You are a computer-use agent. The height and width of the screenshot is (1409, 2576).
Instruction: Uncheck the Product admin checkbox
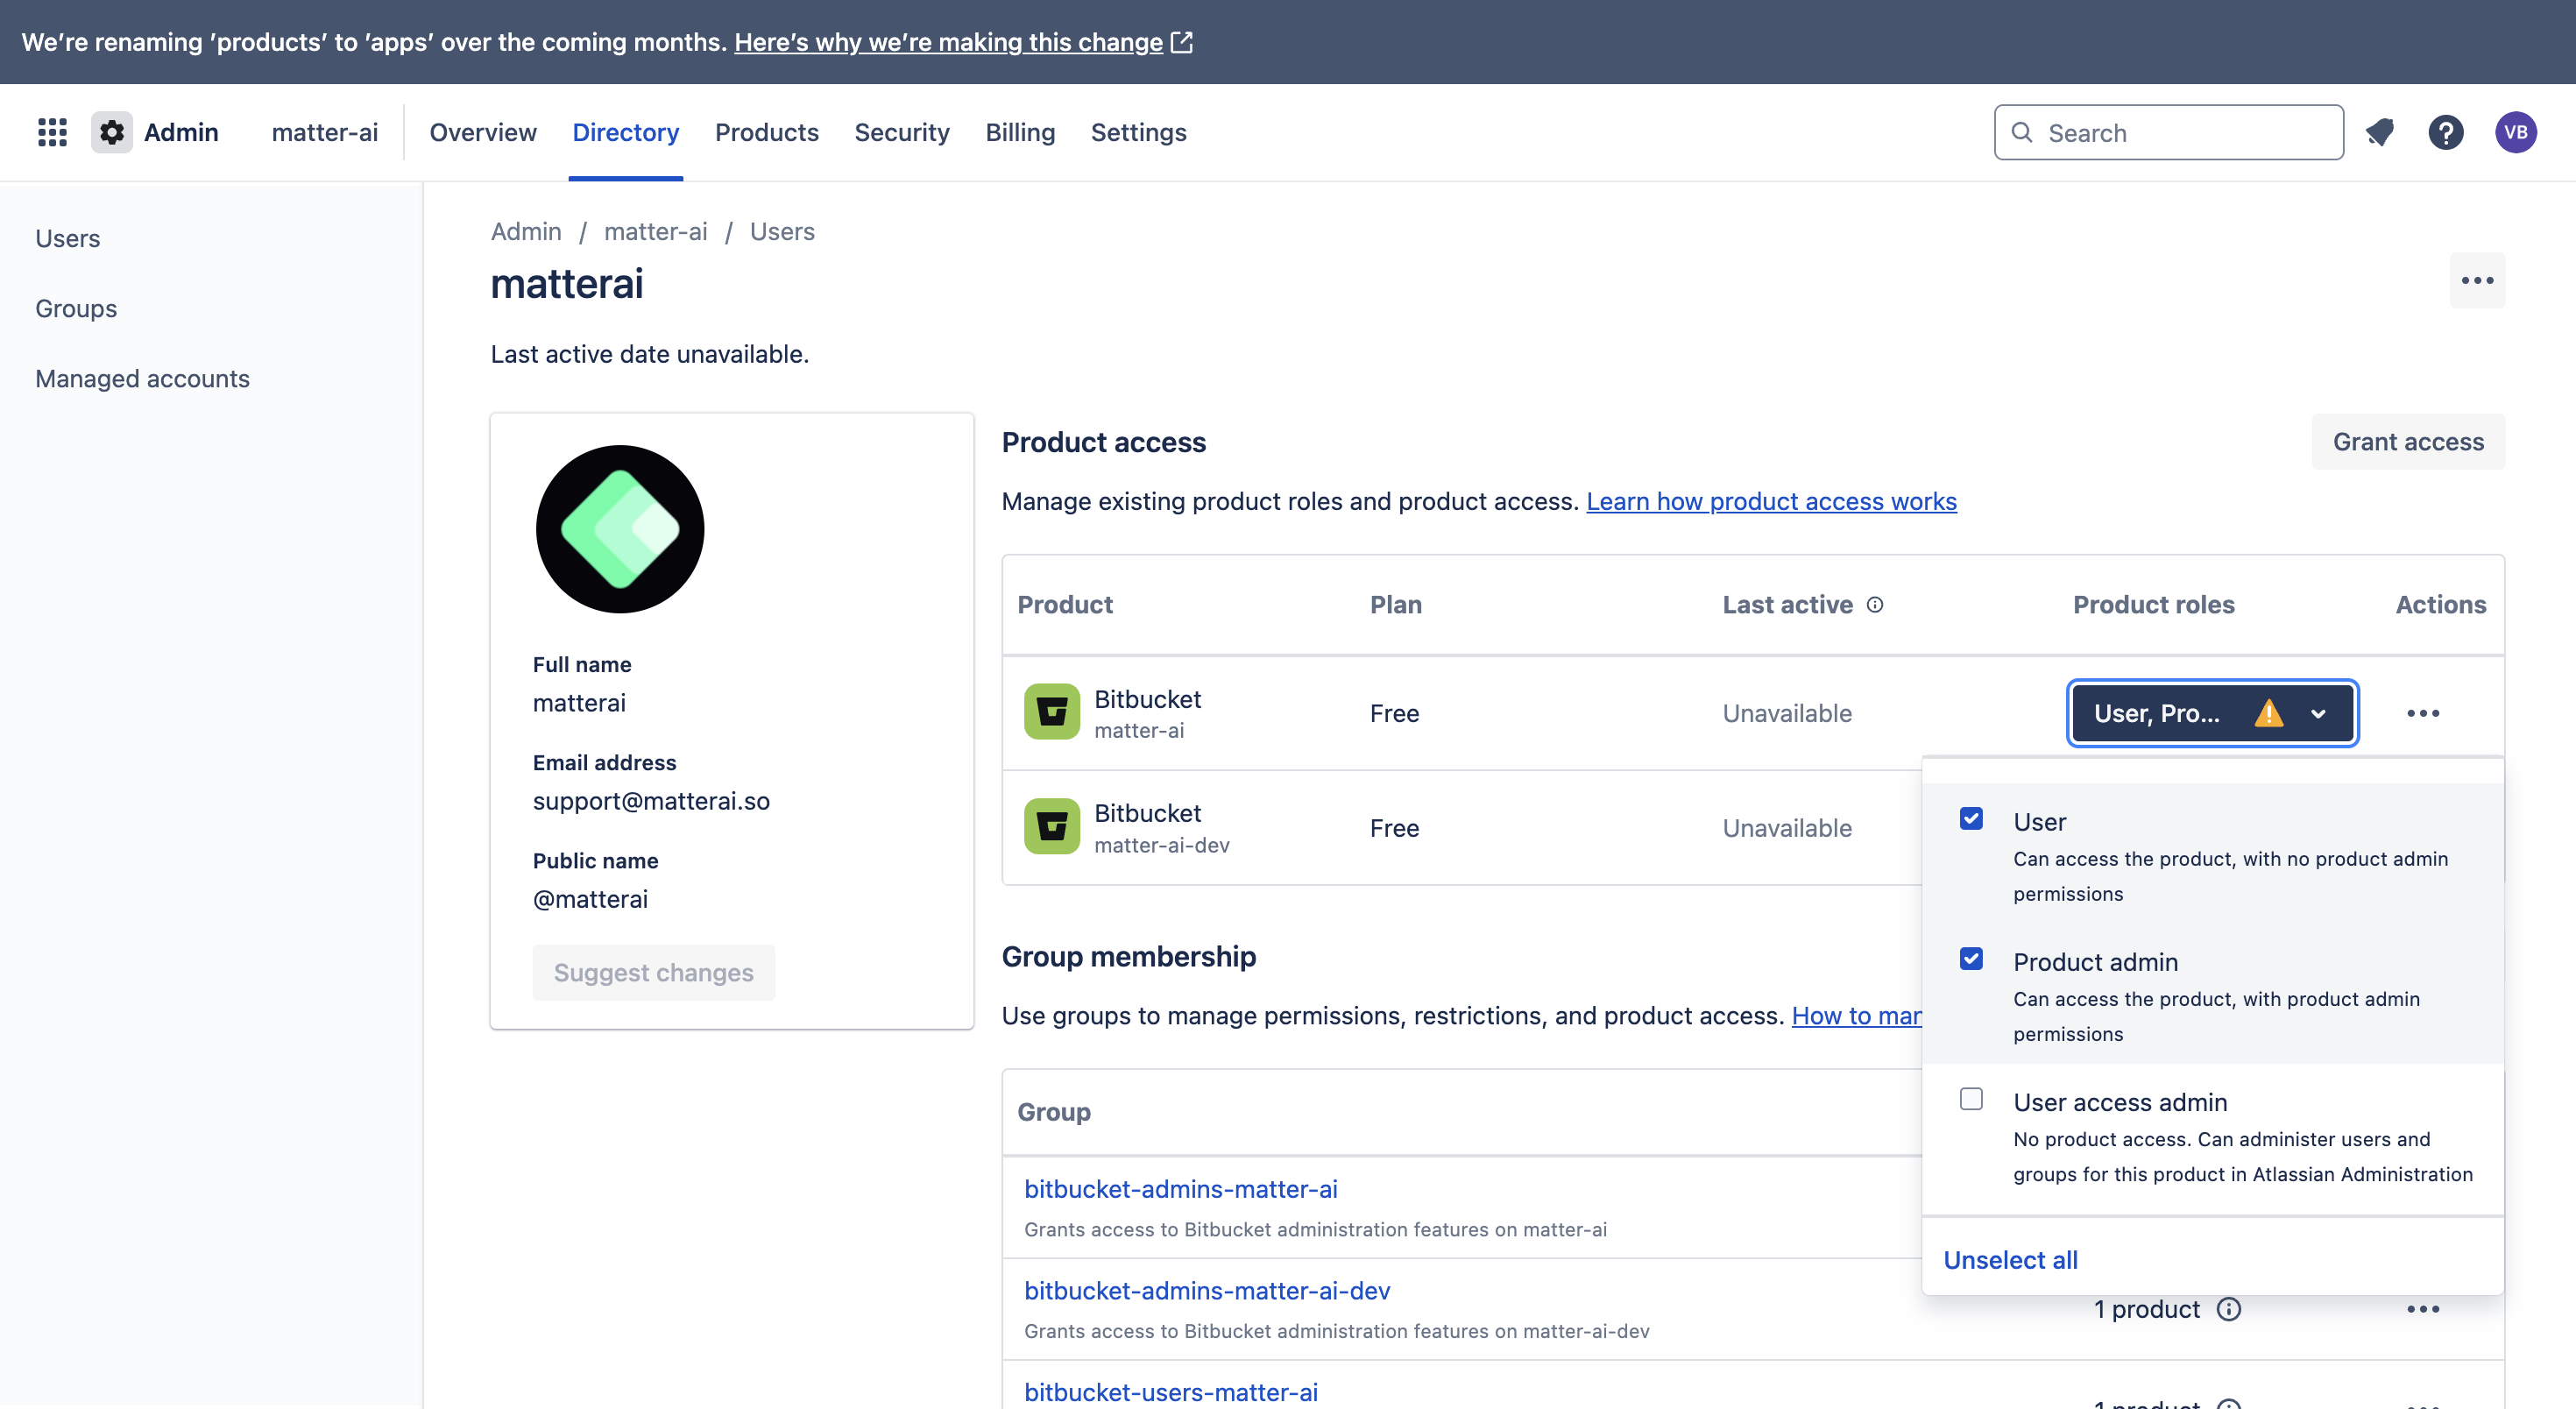1971,959
